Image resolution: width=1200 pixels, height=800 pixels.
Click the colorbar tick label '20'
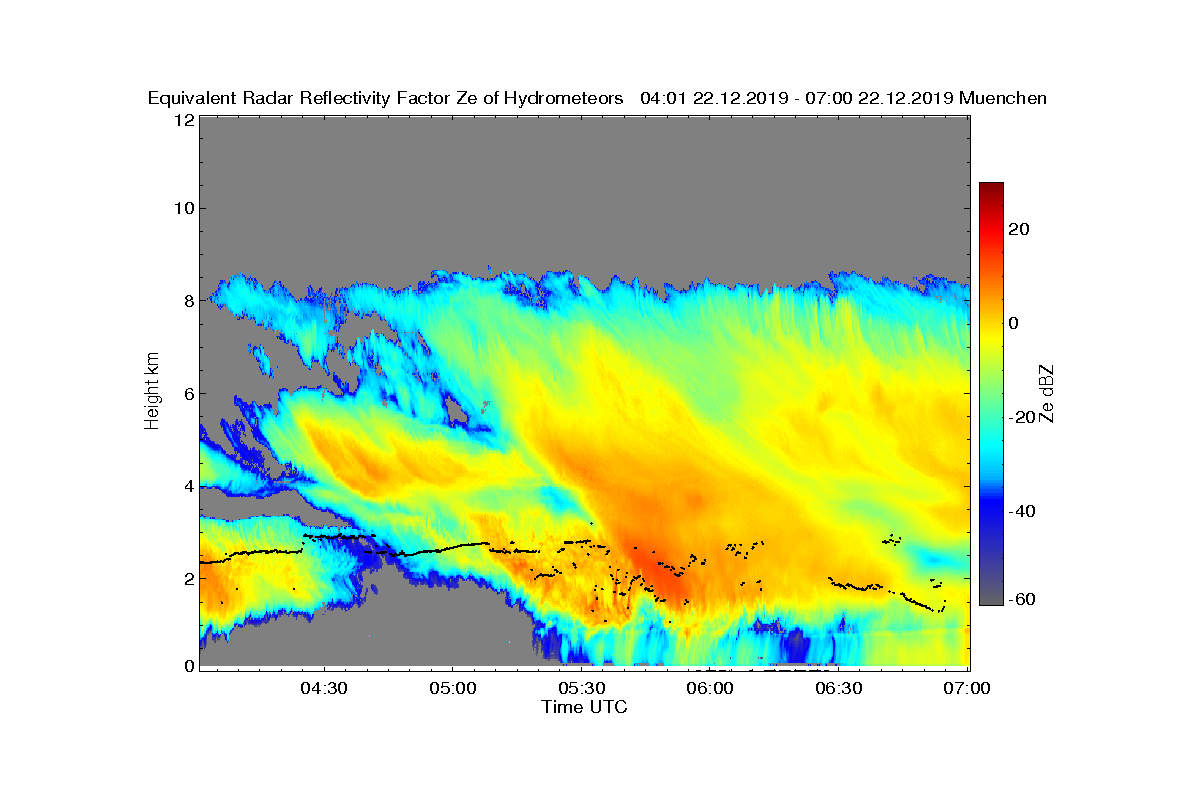[x=1019, y=229]
